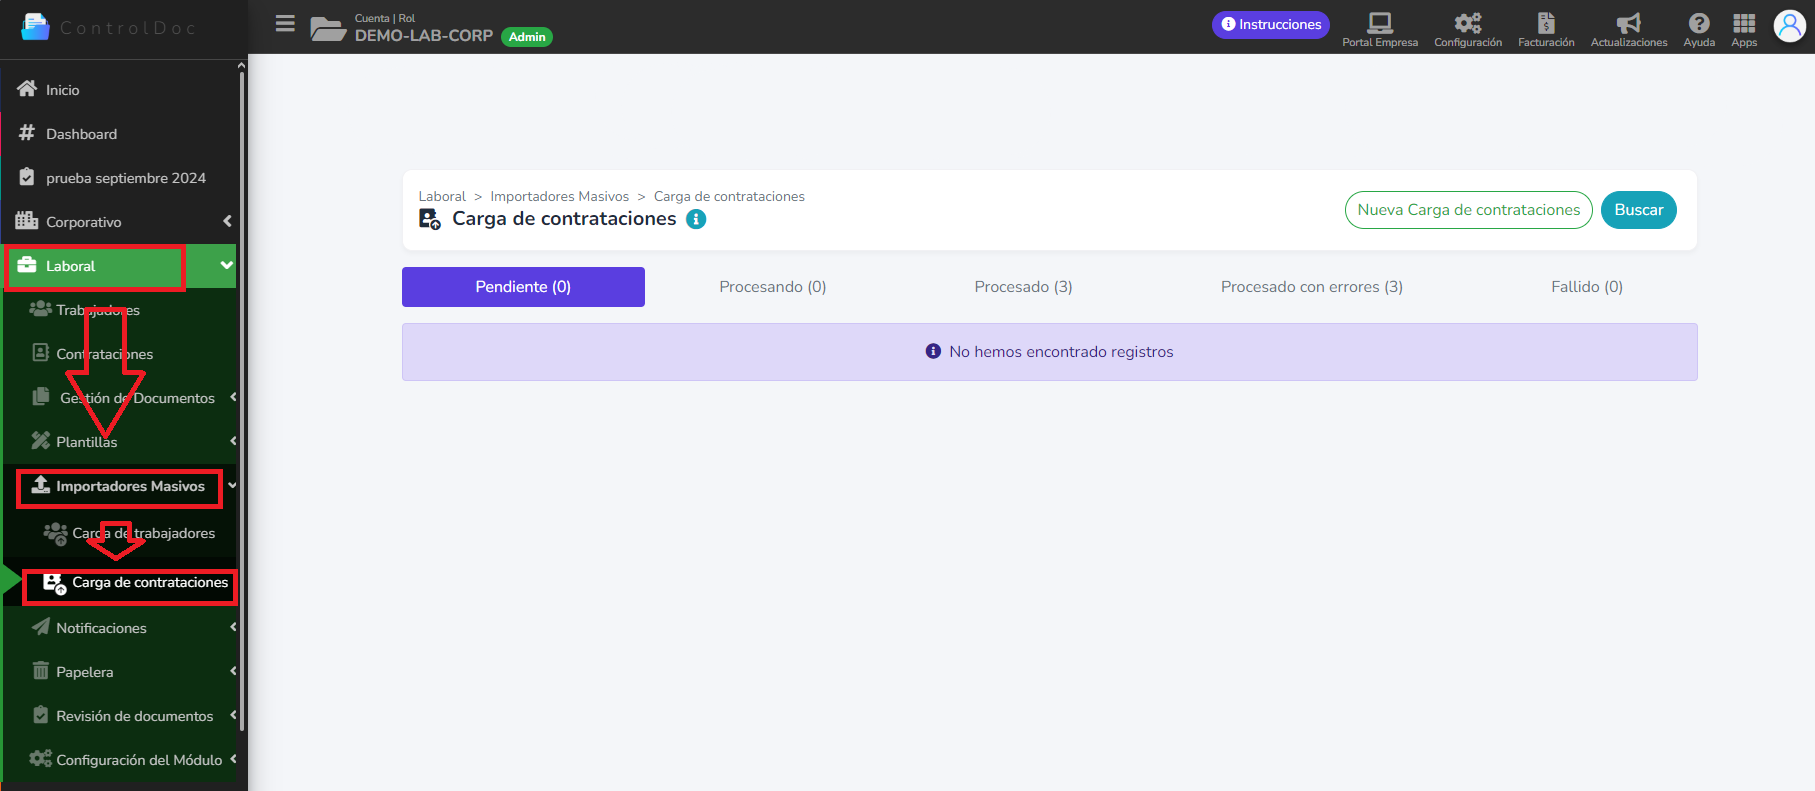Click the open folder account icon
Viewport: 1815px width, 791px height.
328,28
